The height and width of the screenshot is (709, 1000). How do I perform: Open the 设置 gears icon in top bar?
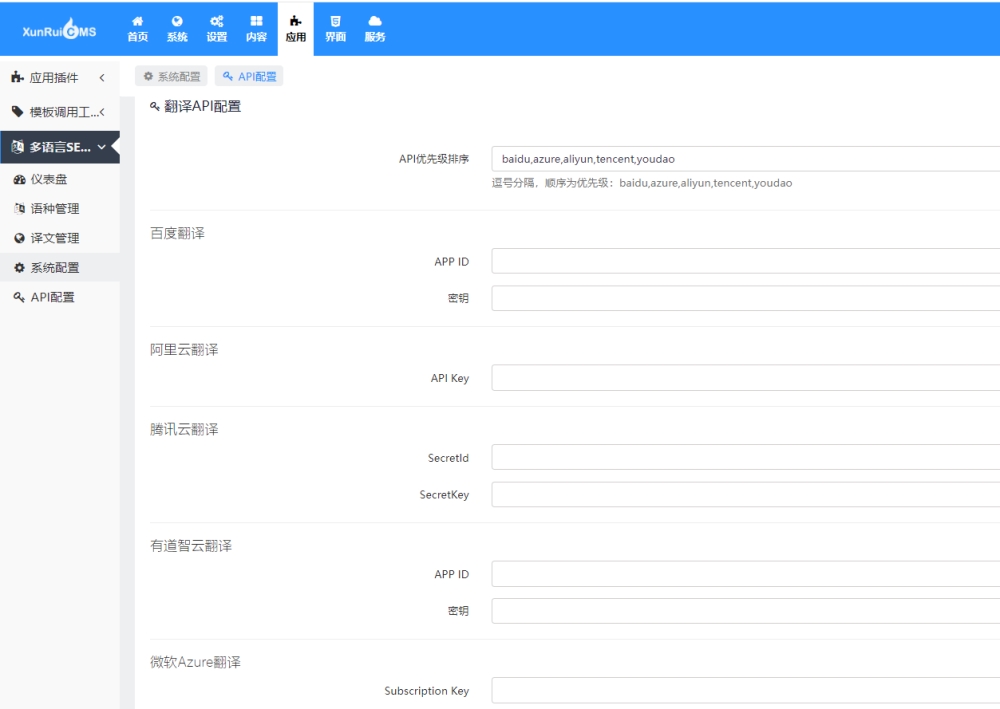[x=217, y=21]
